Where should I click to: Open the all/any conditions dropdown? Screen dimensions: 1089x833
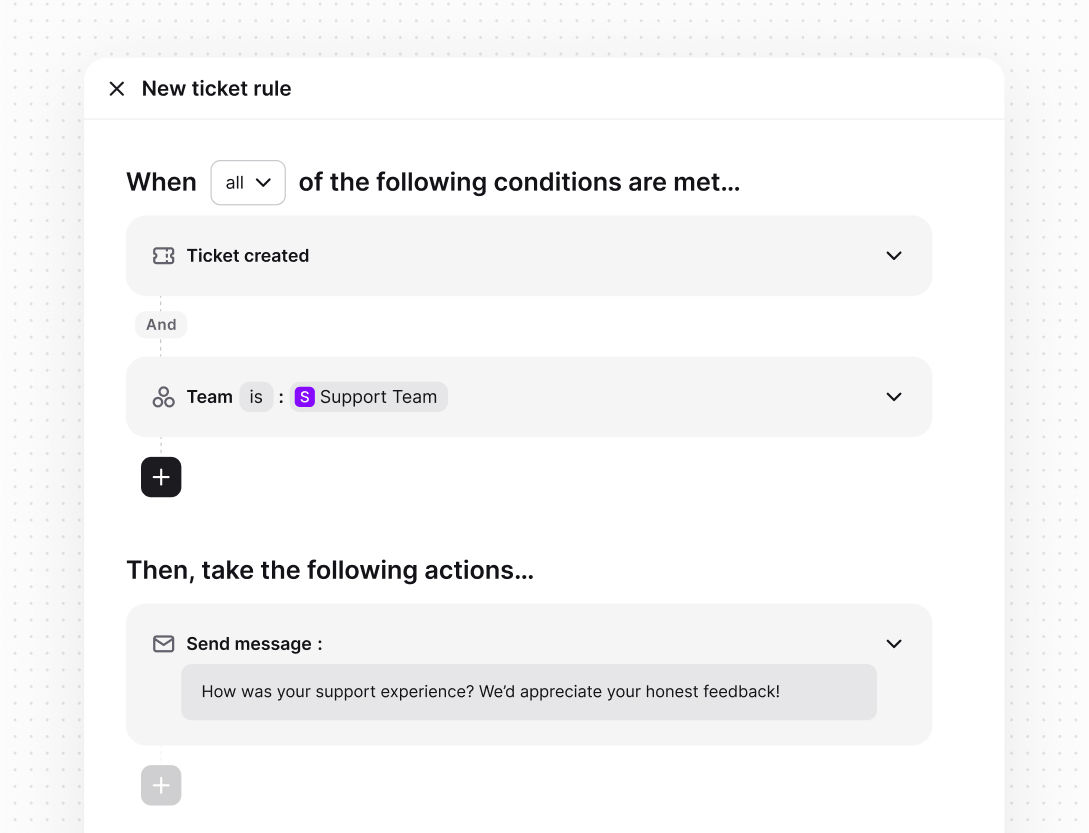247,182
